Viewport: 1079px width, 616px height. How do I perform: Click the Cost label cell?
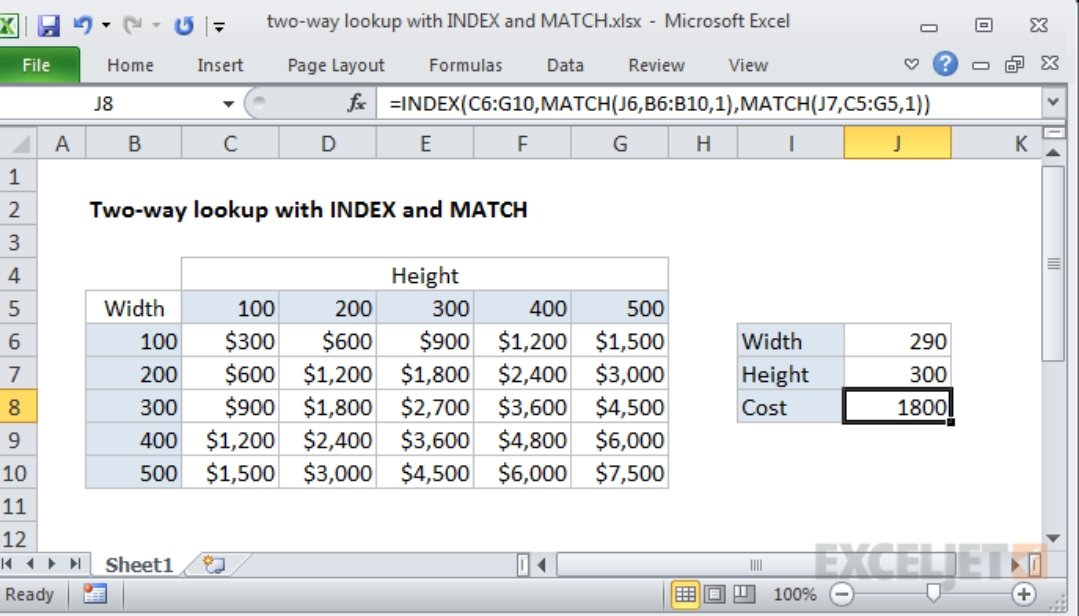pyautogui.click(x=791, y=407)
